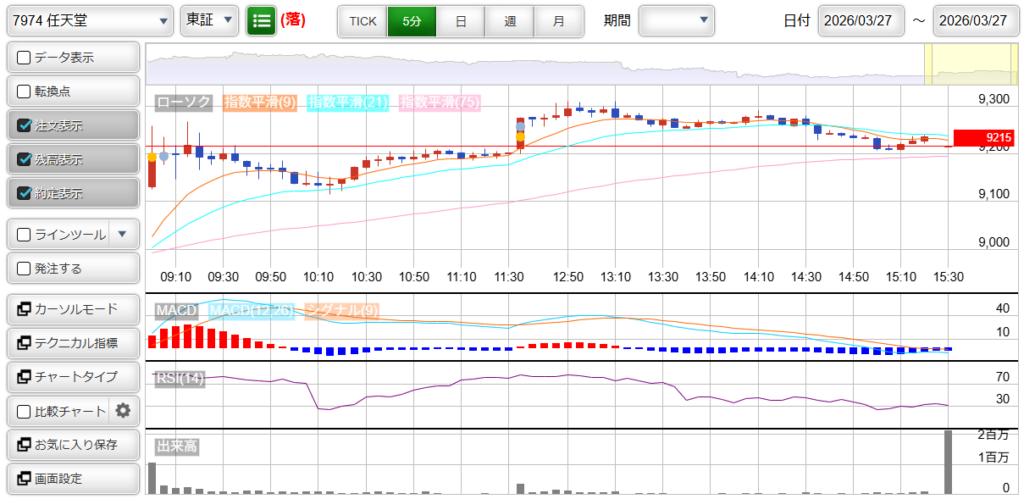The image size is (1024, 499).
Task: Click the gear icon beside 比較チャート
Action: (x=123, y=410)
